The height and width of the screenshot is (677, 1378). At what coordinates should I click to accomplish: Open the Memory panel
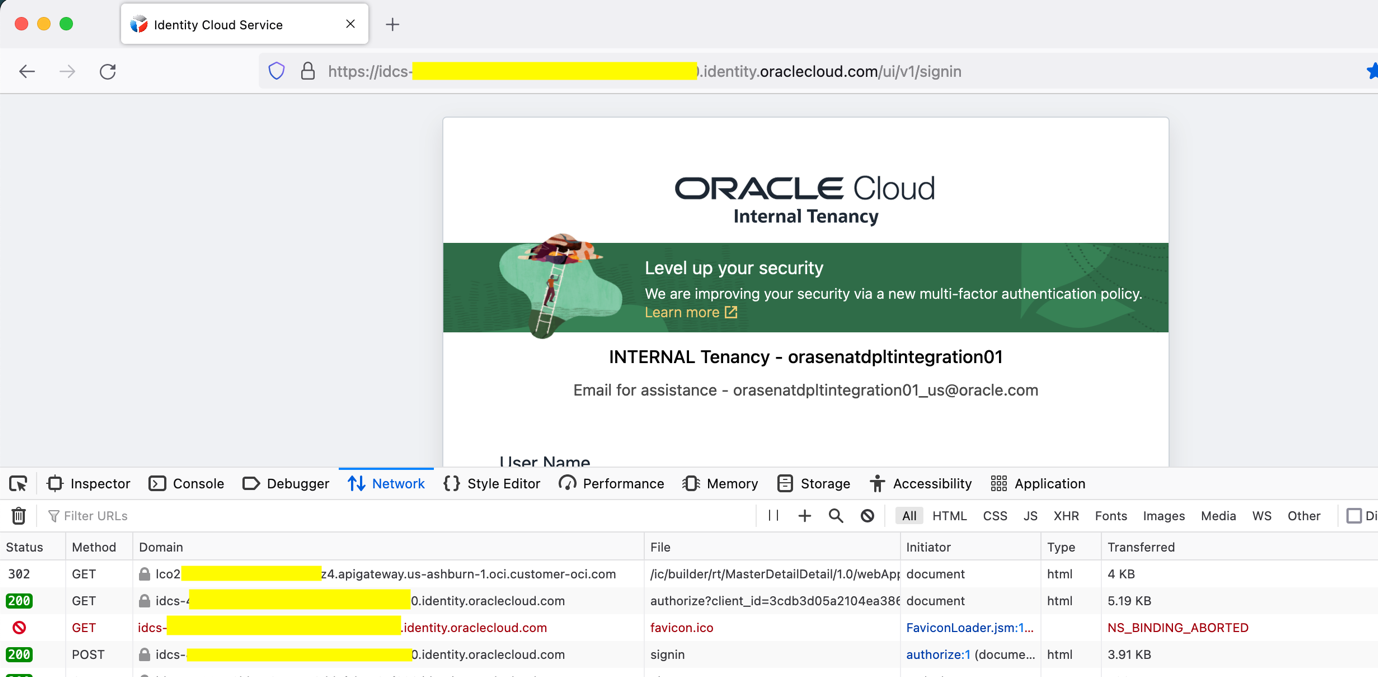(720, 484)
